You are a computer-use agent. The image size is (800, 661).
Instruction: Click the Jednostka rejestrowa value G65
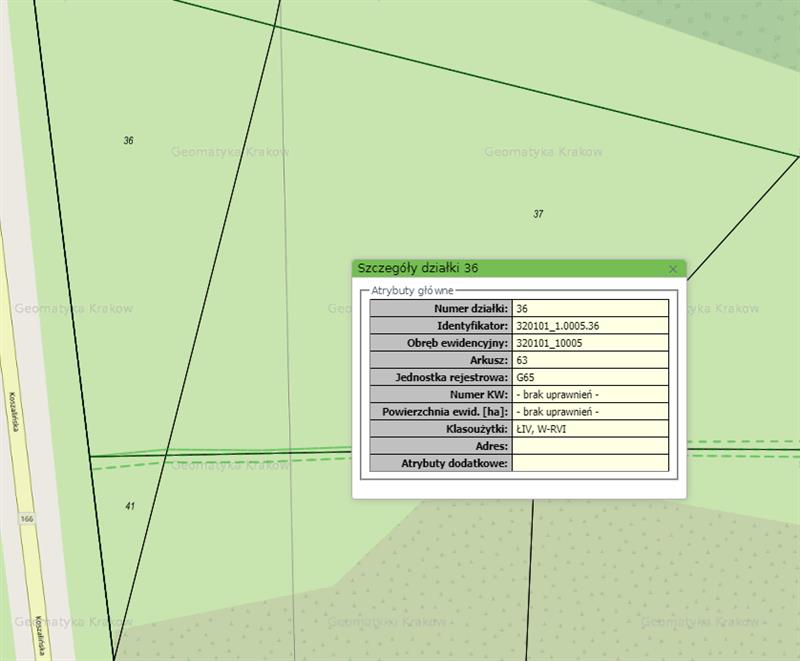(x=590, y=378)
